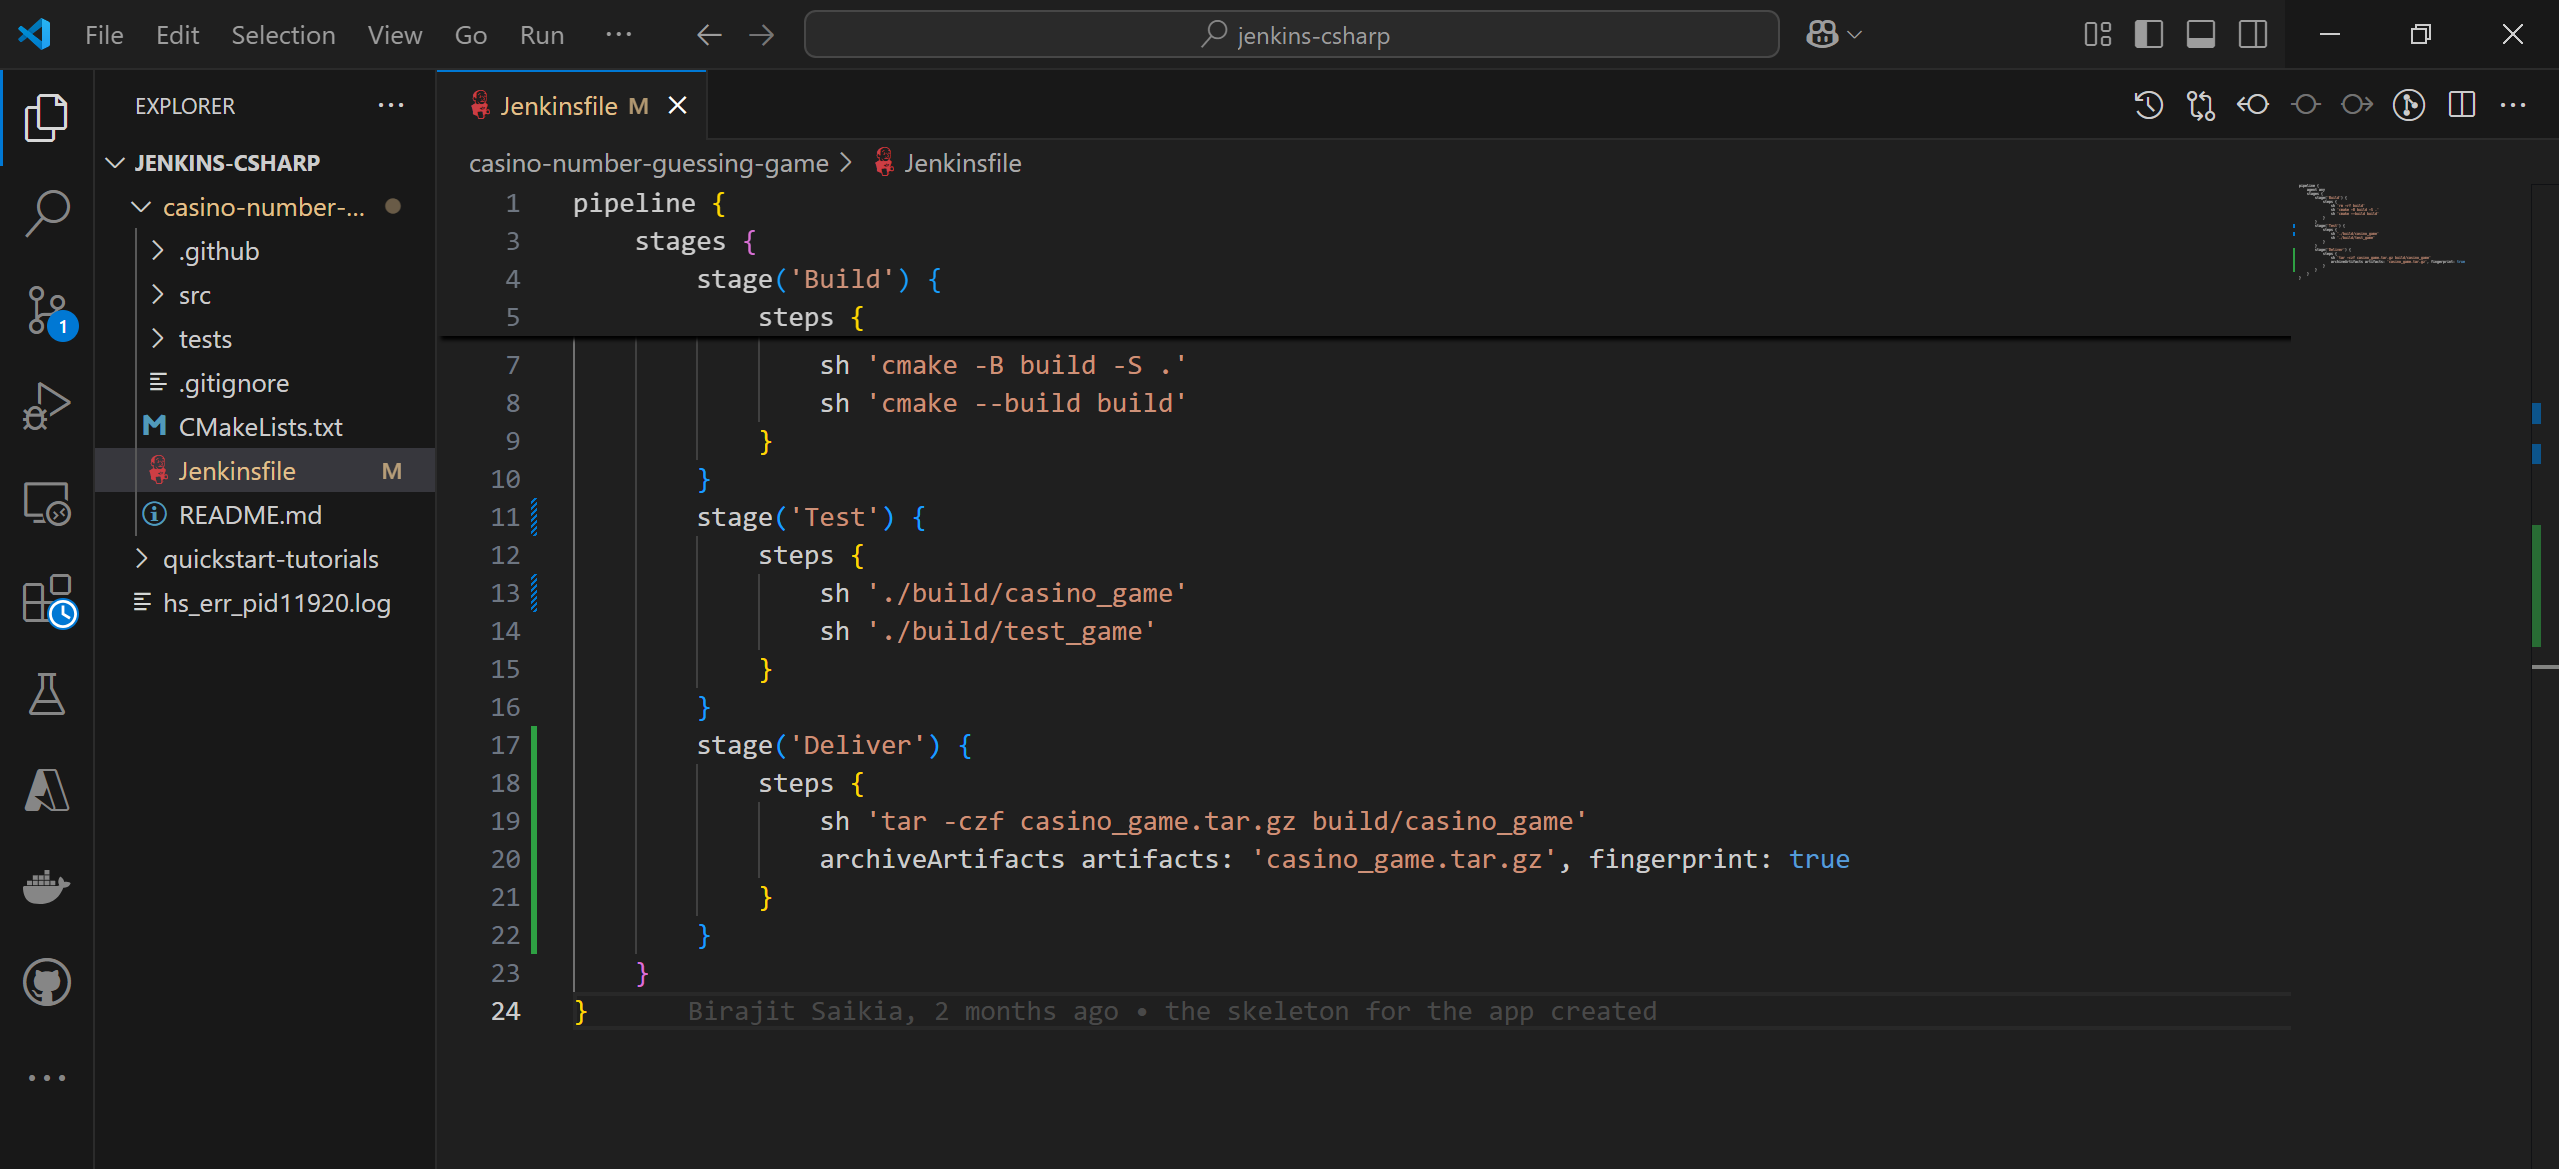The width and height of the screenshot is (2559, 1169).
Task: Click the 'archiveArtifacts' code on line 20
Action: [x=942, y=859]
